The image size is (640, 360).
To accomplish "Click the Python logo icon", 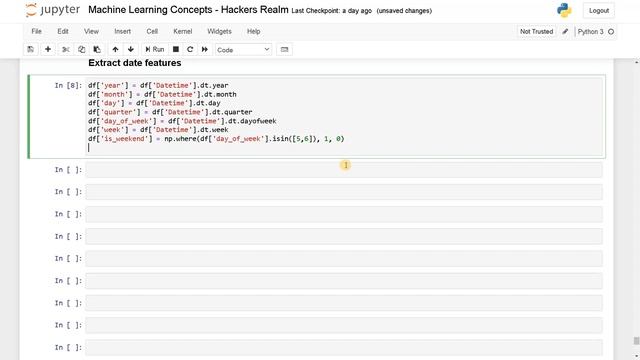I will pyautogui.click(x=564, y=10).
